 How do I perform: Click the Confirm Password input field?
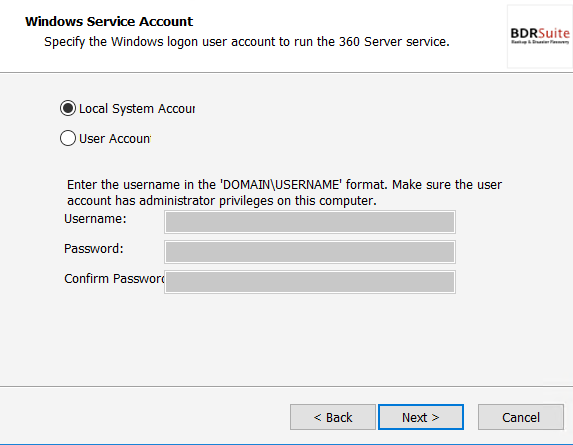point(310,282)
